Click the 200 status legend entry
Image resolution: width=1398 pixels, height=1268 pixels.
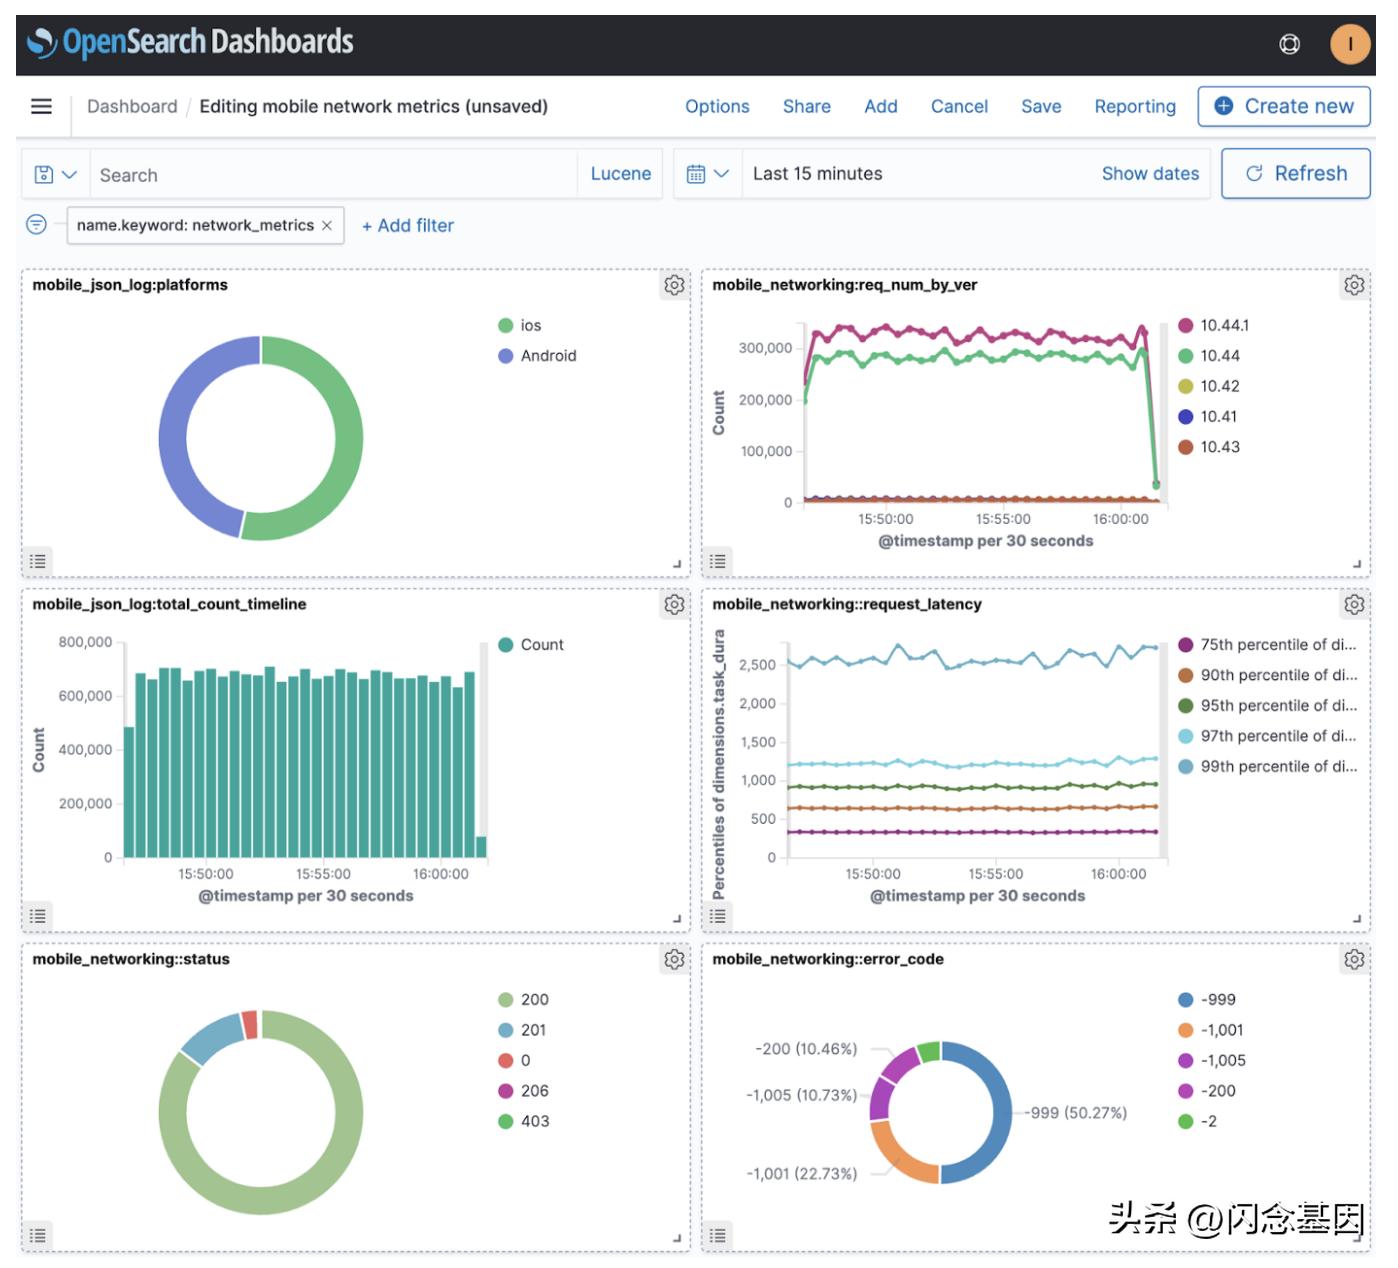[524, 1000]
